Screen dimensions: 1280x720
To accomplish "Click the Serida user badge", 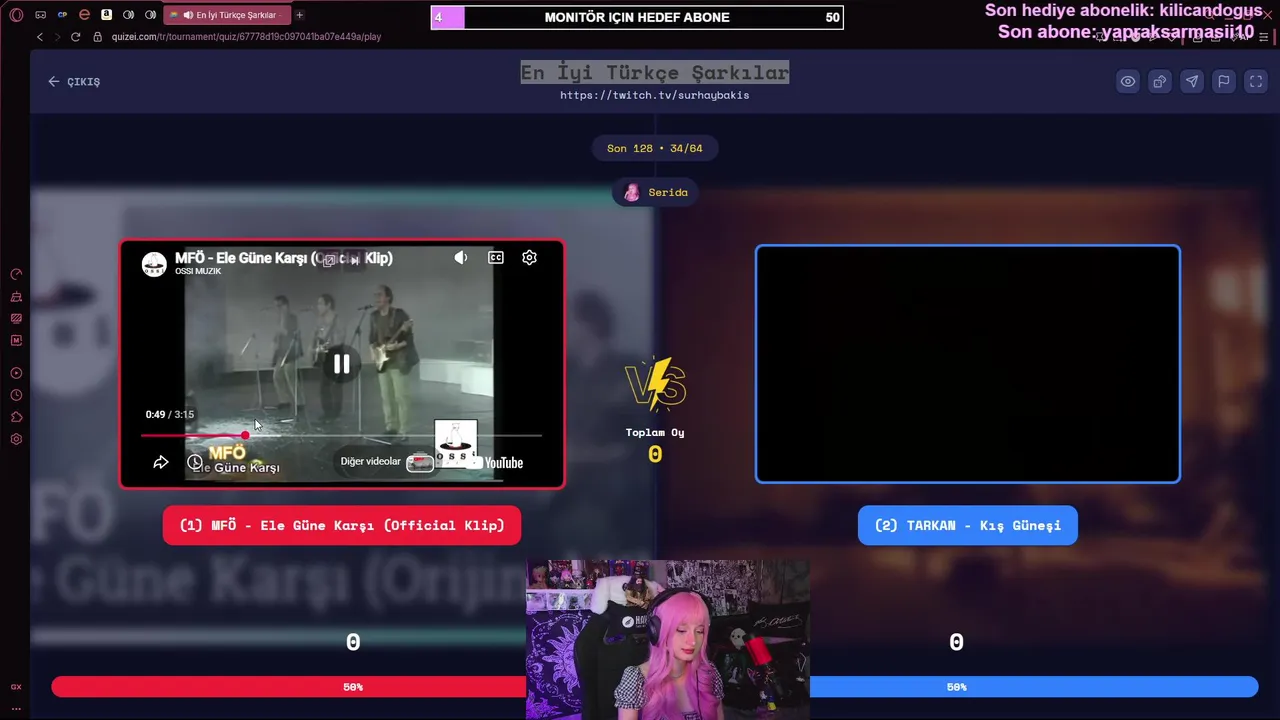I will tap(655, 192).
